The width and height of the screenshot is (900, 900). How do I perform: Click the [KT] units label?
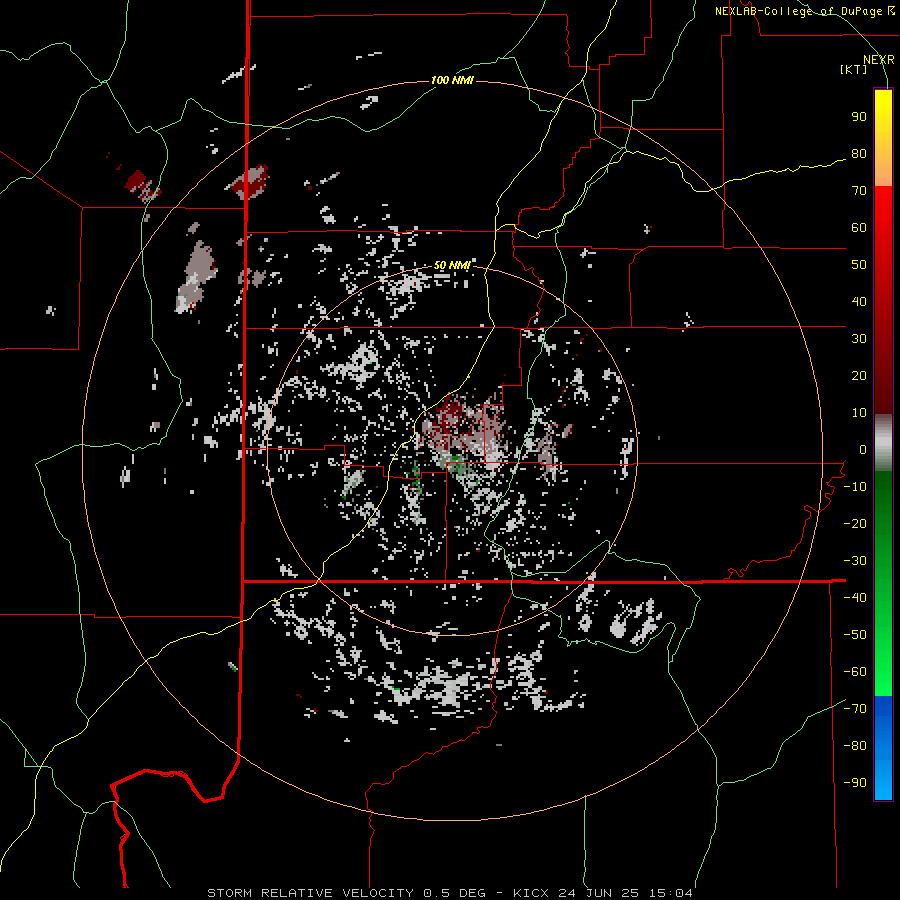(853, 69)
